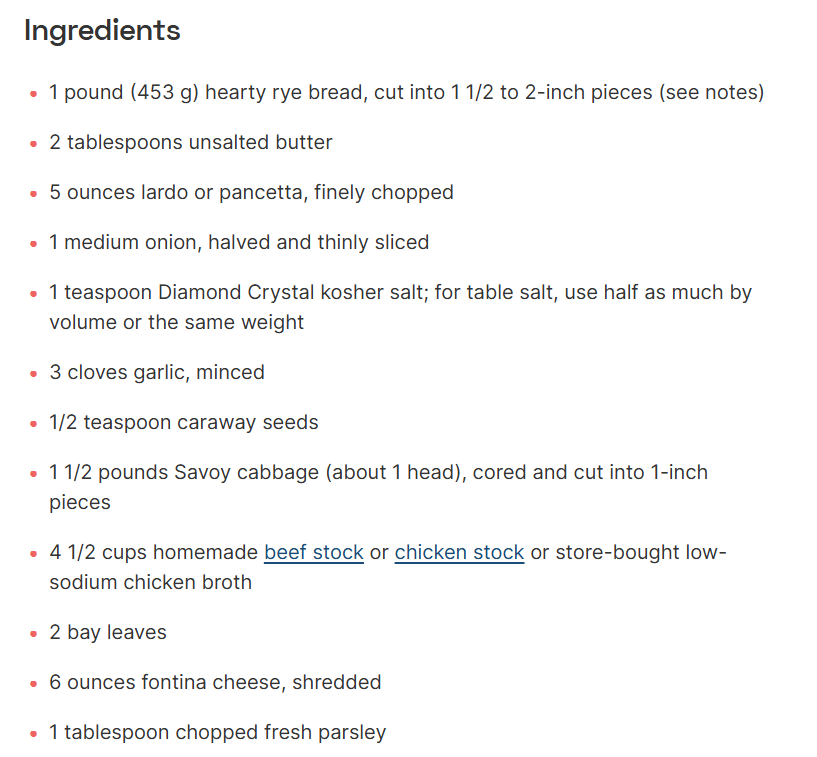Image resolution: width=817 pixels, height=757 pixels.
Task: Open the beef stock link
Action: click(x=314, y=552)
